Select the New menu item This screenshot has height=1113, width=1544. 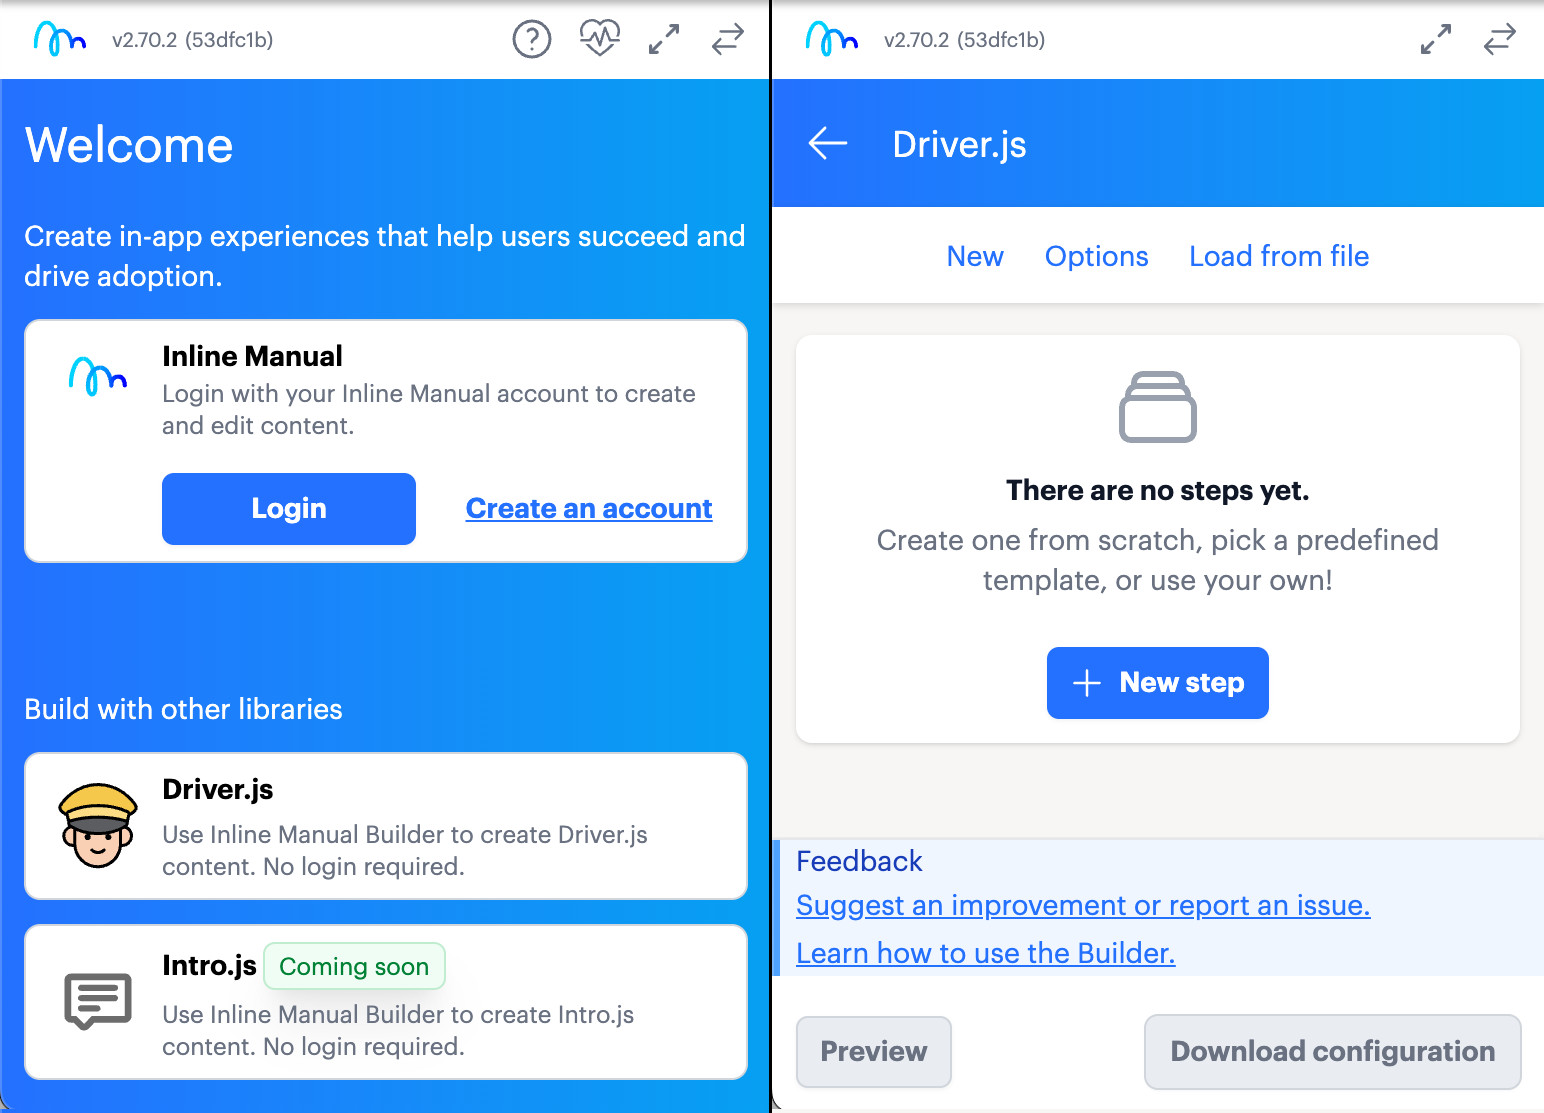[x=974, y=256]
